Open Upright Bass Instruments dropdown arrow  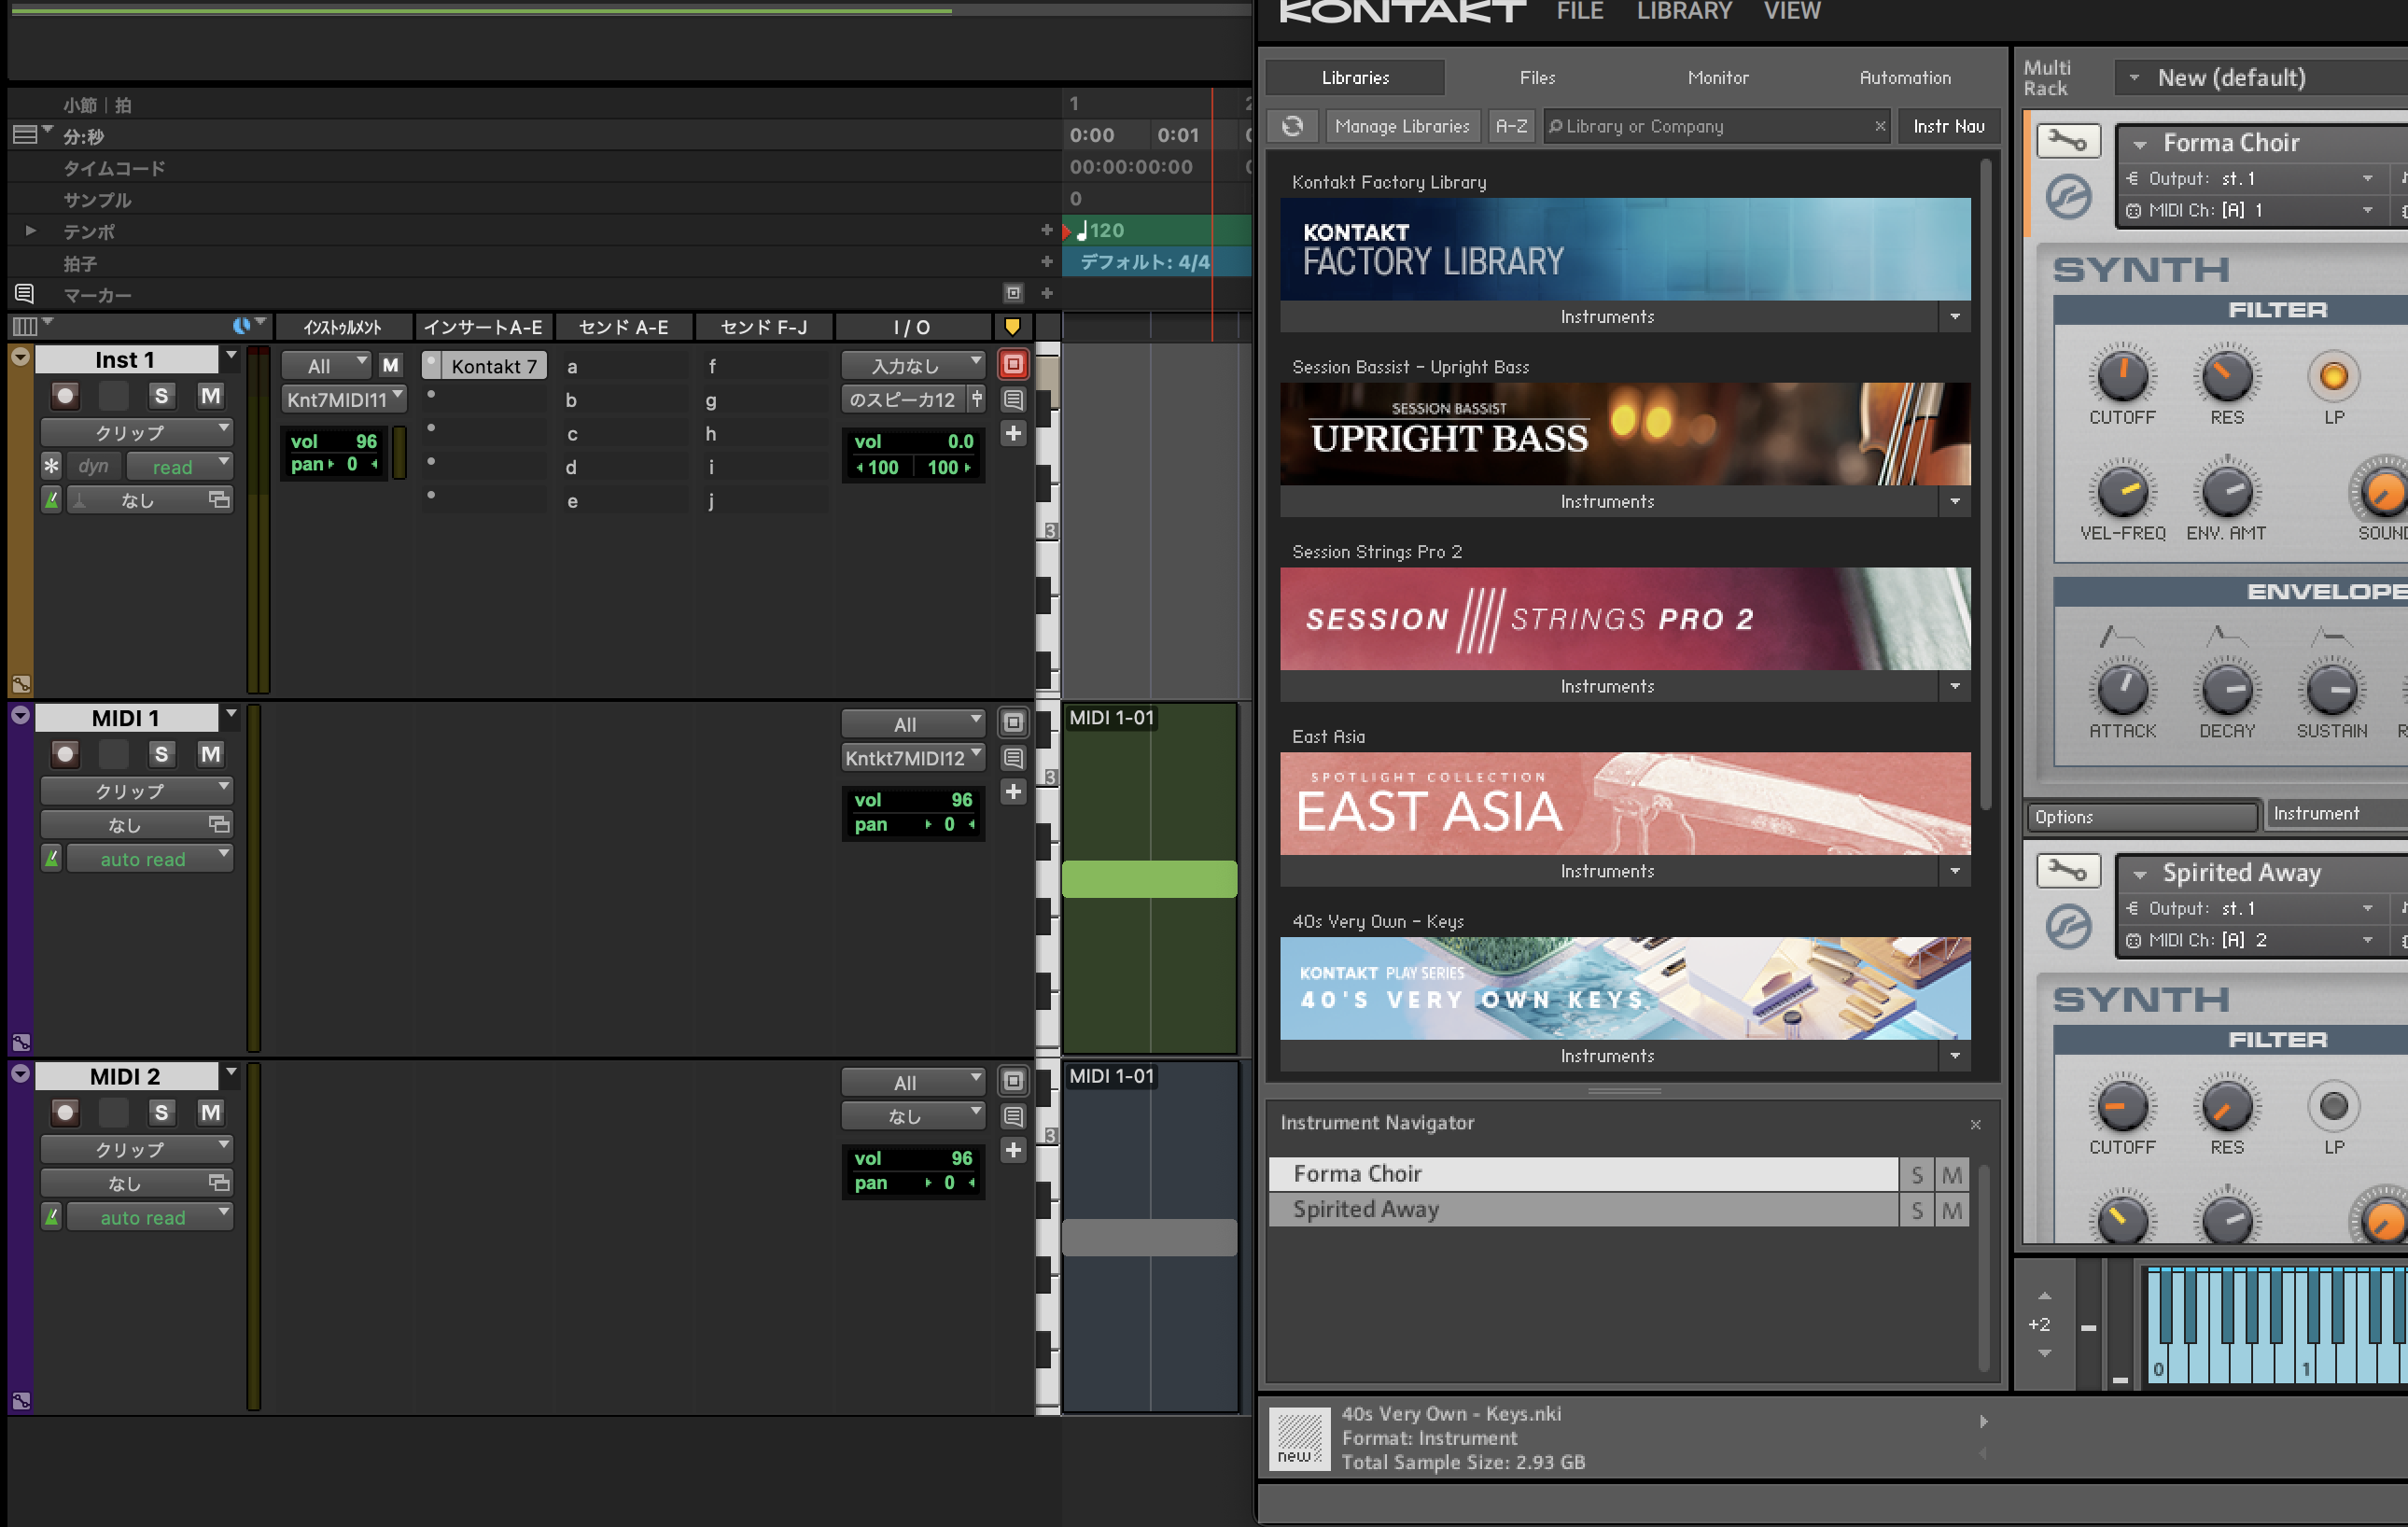coord(1955,501)
